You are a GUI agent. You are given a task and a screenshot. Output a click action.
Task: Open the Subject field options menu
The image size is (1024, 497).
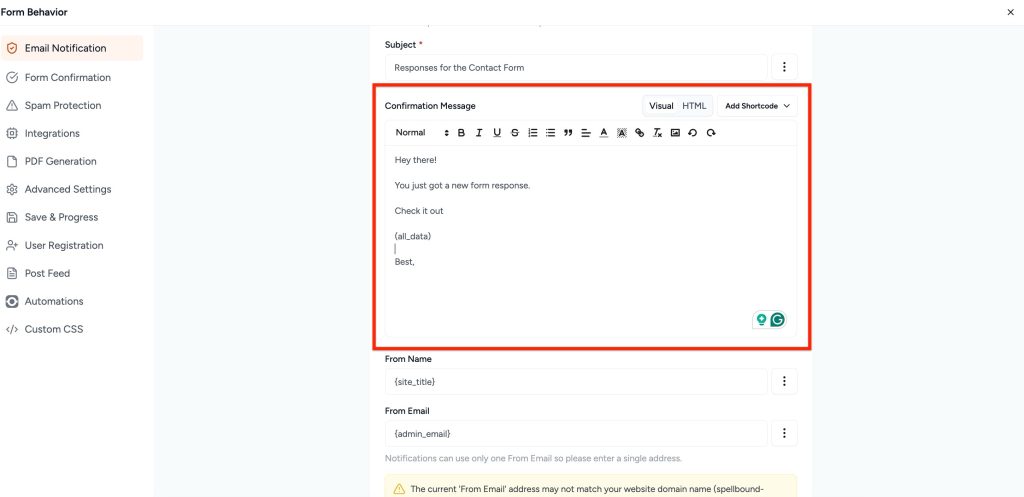[784, 67]
